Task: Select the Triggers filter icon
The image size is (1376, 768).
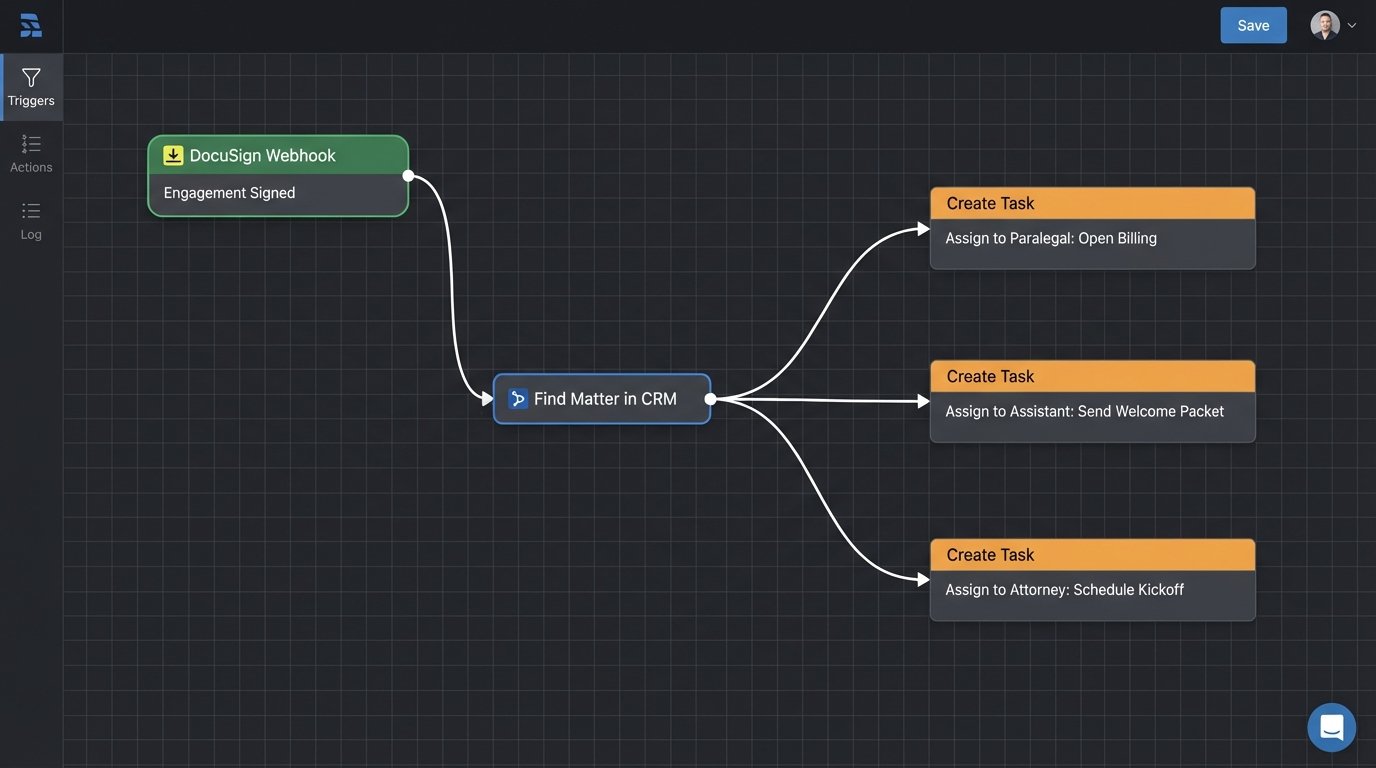Action: point(30,77)
